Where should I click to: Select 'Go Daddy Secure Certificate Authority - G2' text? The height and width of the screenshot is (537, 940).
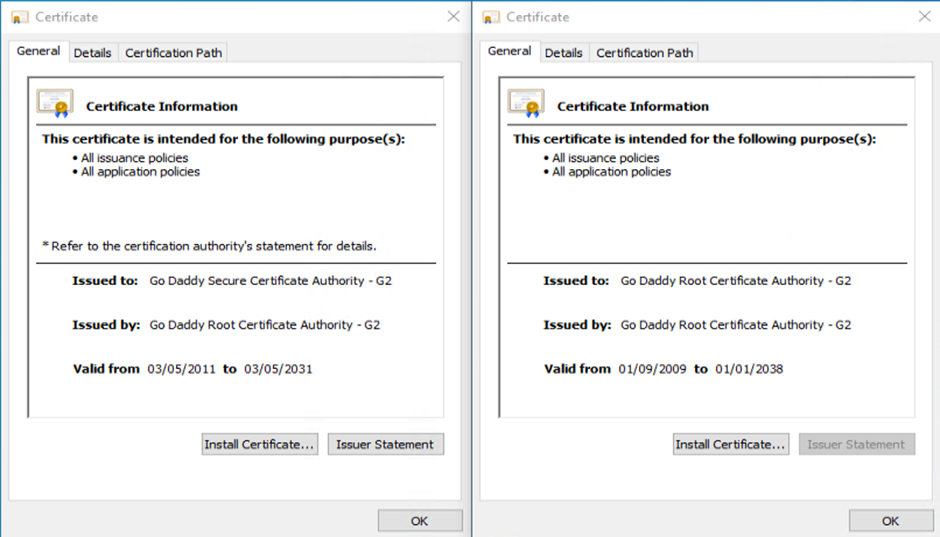[270, 280]
